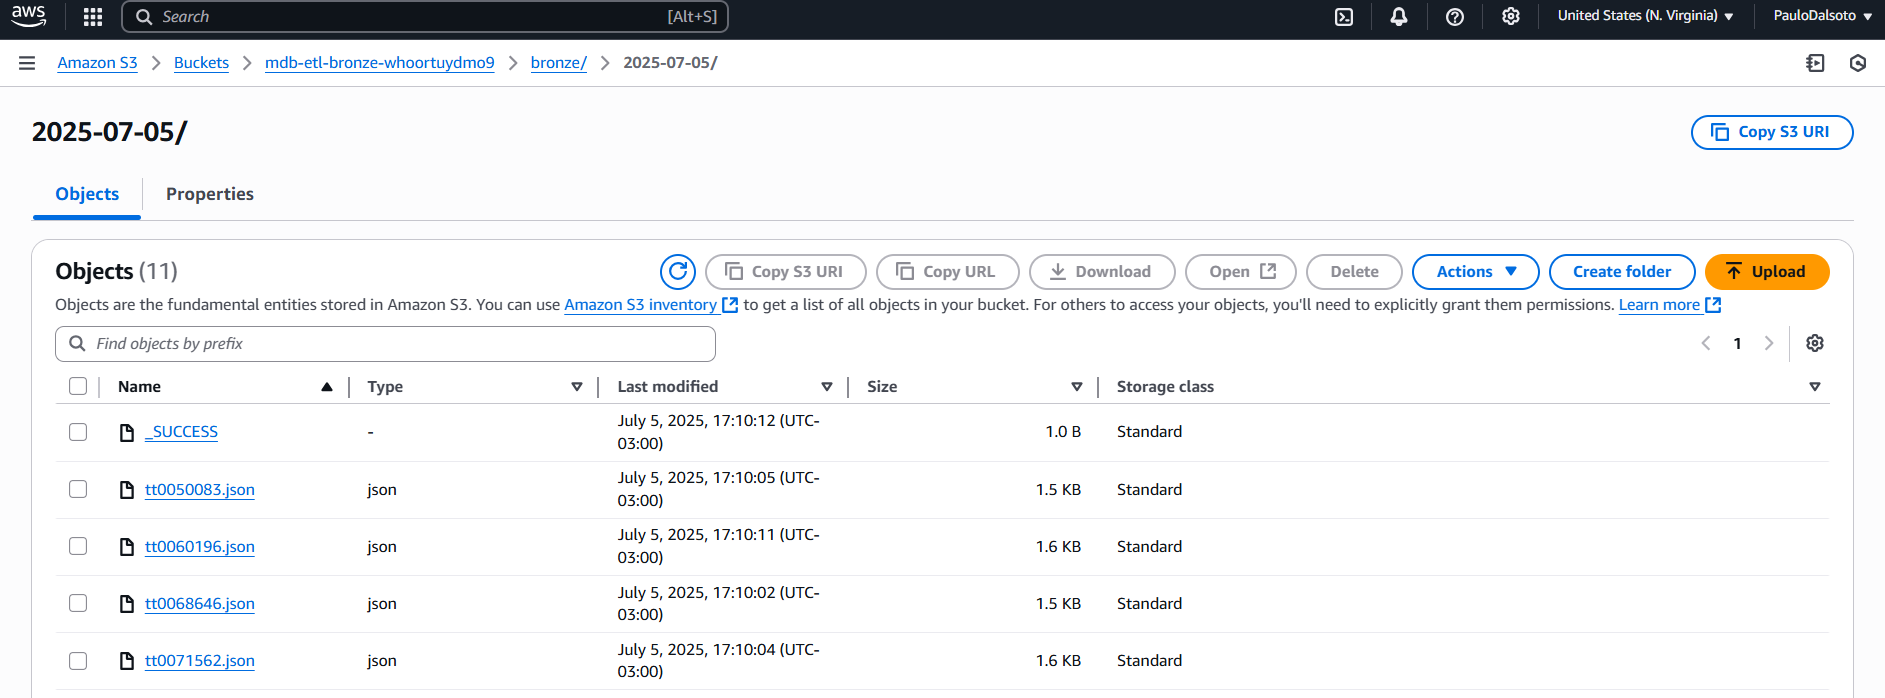
Task: Switch to the Properties tab
Action: pos(210,194)
